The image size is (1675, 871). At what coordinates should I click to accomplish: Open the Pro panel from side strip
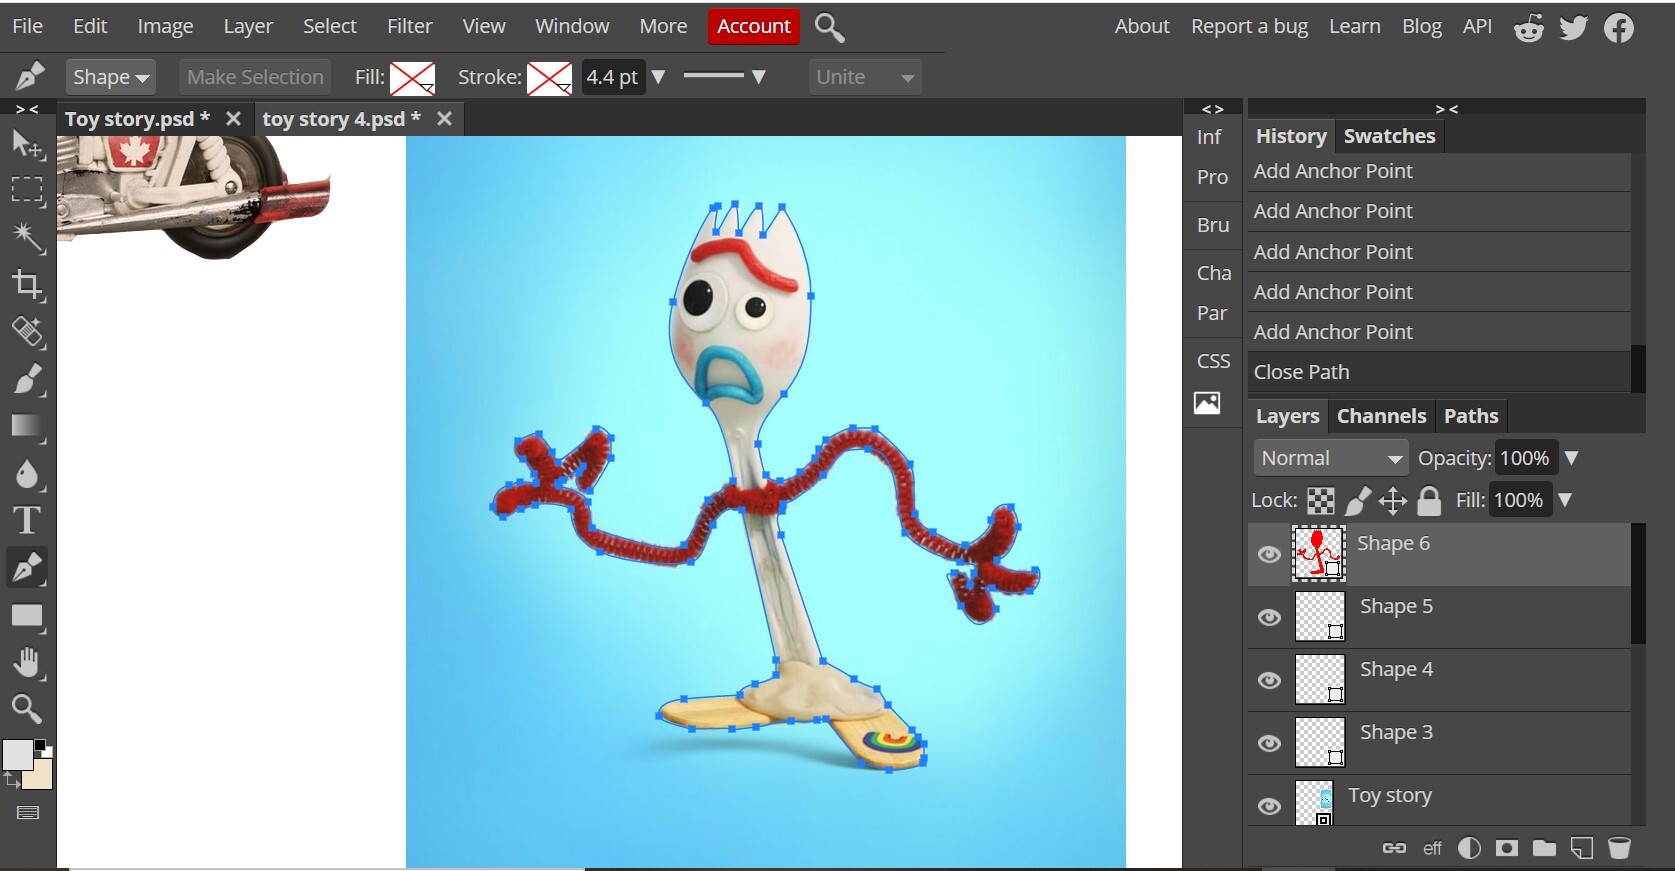(1212, 177)
